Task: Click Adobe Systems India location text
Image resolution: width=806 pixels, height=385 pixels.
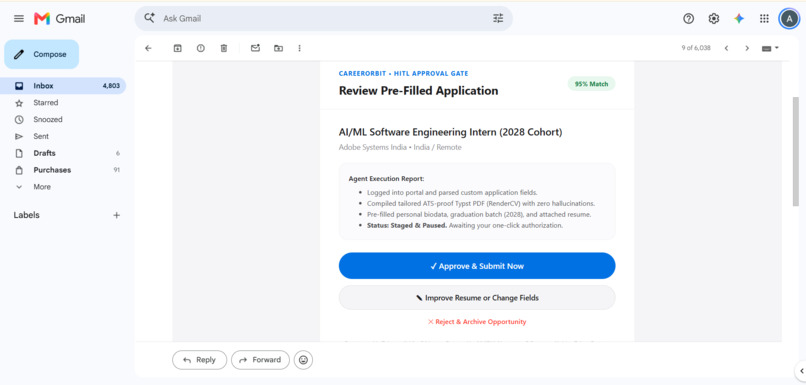Action: (400, 148)
